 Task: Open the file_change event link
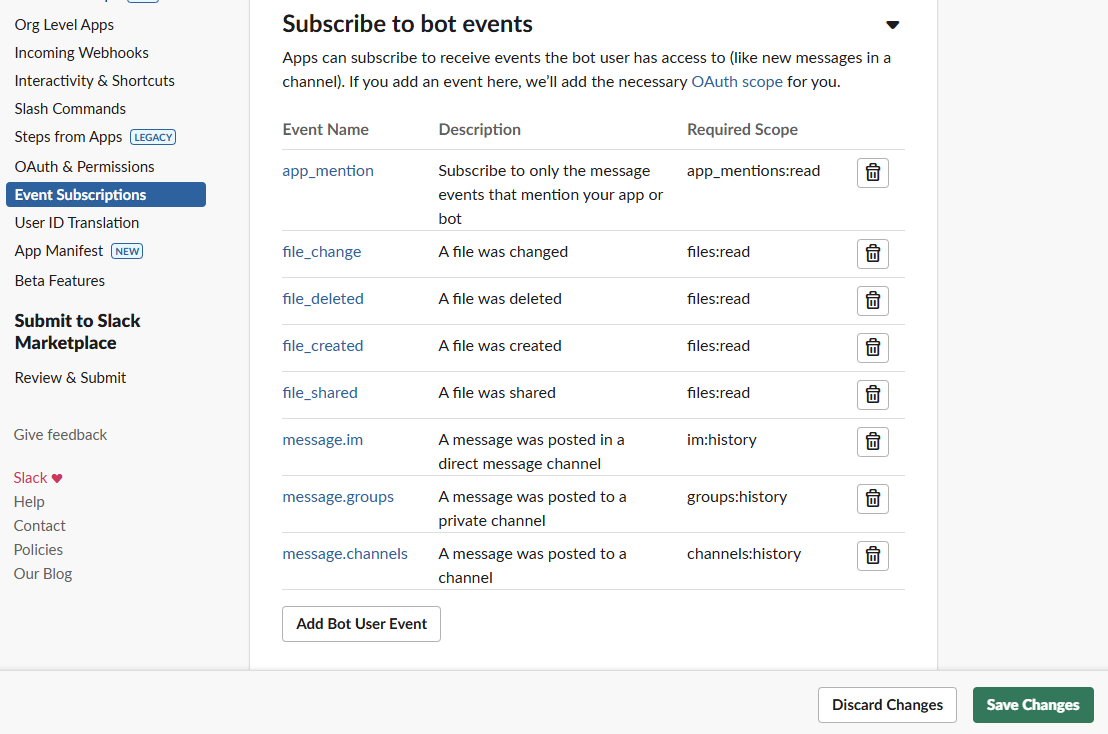tap(322, 252)
